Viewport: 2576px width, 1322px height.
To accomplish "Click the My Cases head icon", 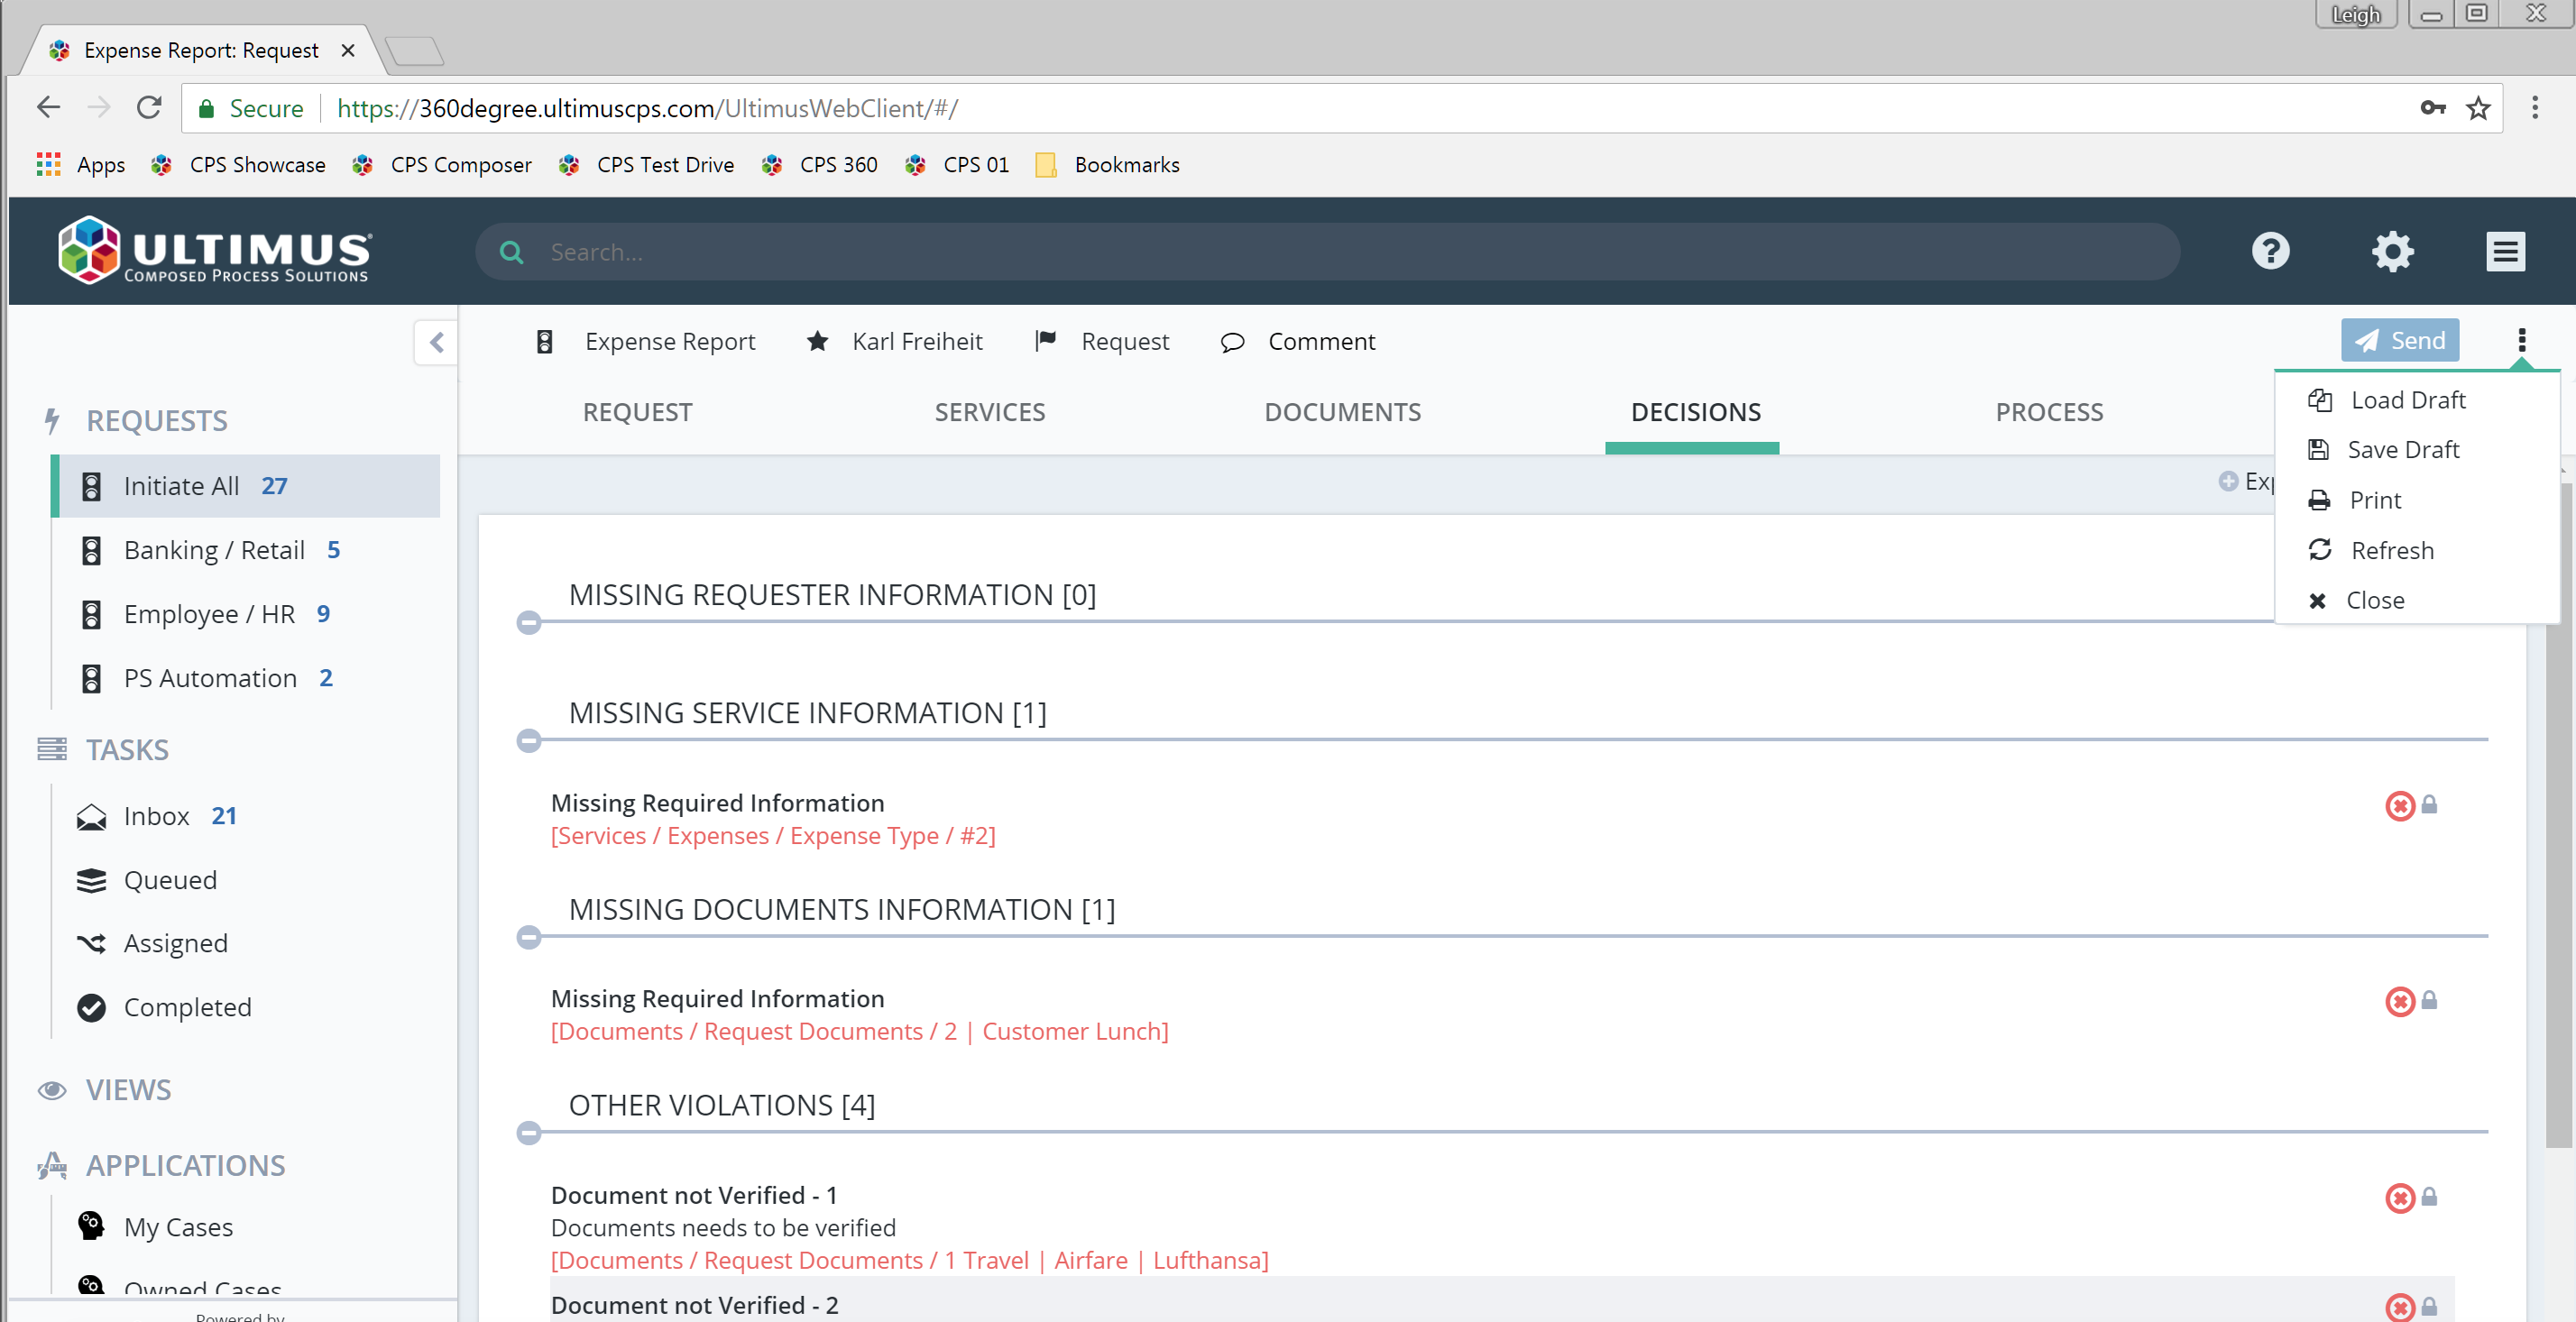I will click(91, 1226).
